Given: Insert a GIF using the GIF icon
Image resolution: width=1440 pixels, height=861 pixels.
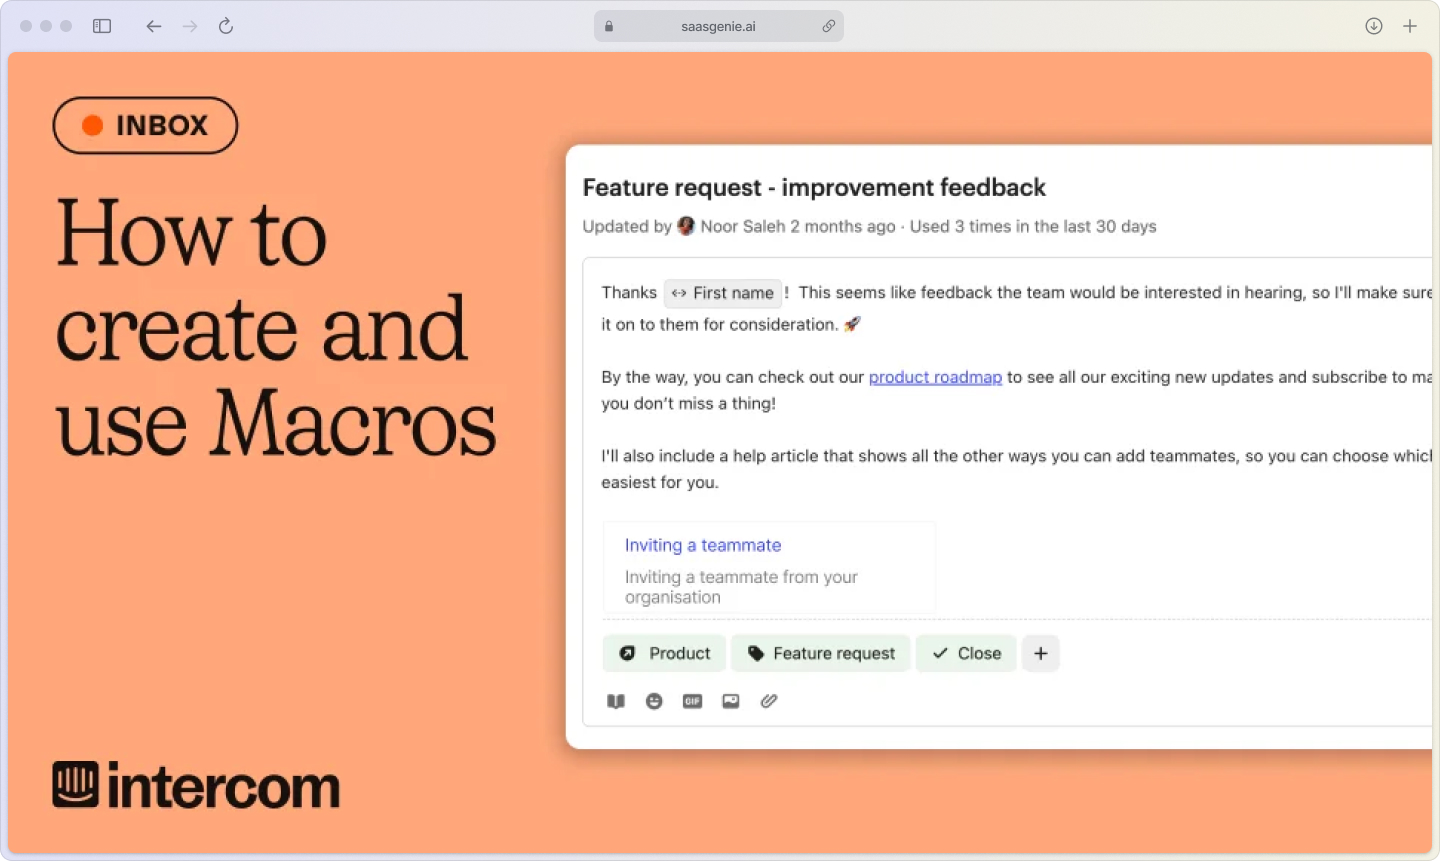Looking at the screenshot, I should tap(692, 701).
